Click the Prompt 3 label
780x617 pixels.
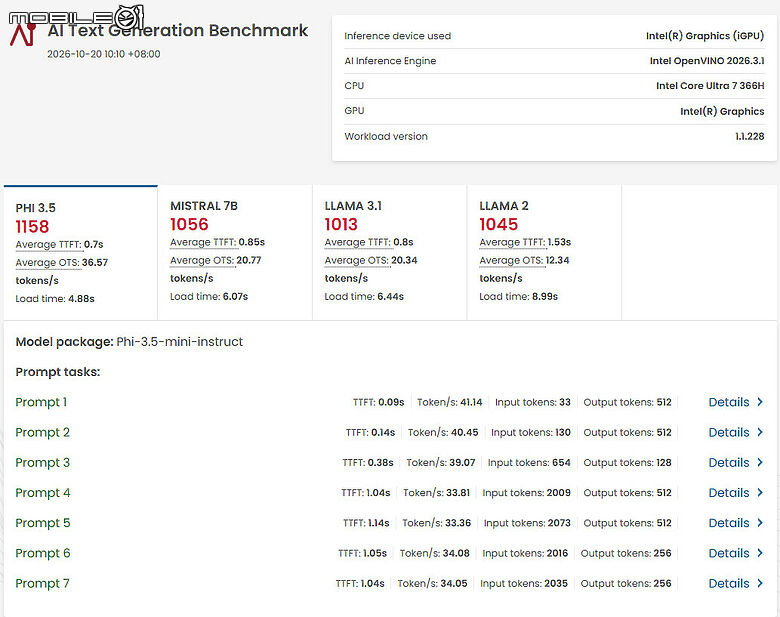tap(43, 463)
